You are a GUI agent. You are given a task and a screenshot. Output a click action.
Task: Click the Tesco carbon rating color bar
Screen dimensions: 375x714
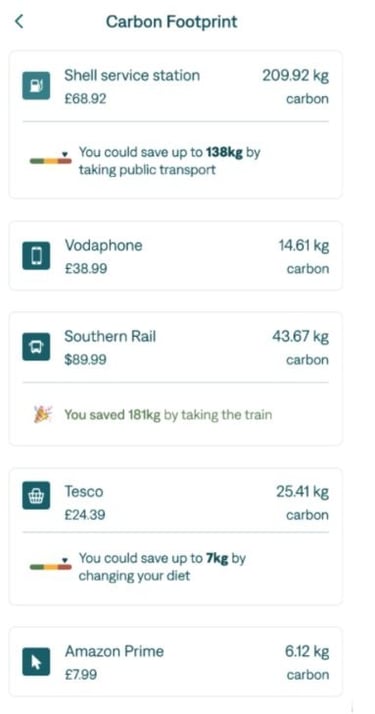tap(51, 567)
